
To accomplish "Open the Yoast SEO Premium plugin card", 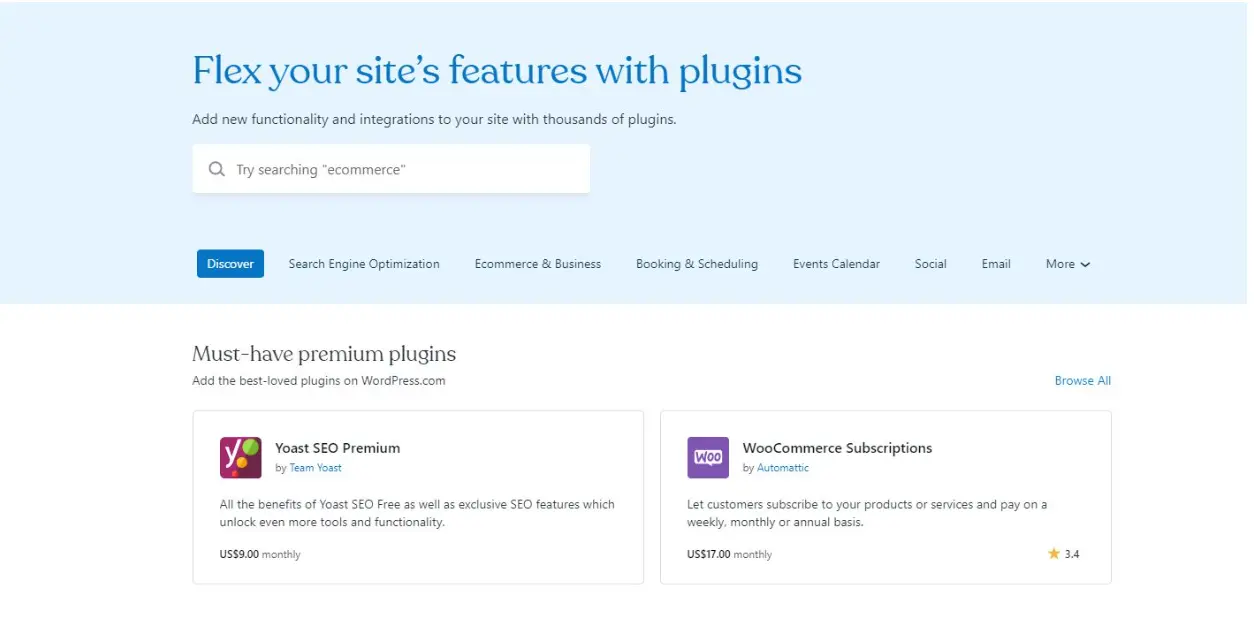I will 418,497.
